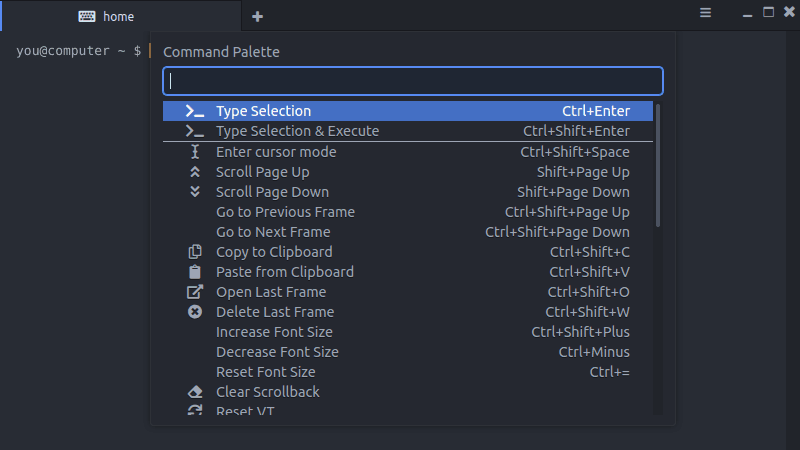Click the Scroll Page Down double-chevron icon
Viewport: 800px width, 450px height.
click(195, 192)
